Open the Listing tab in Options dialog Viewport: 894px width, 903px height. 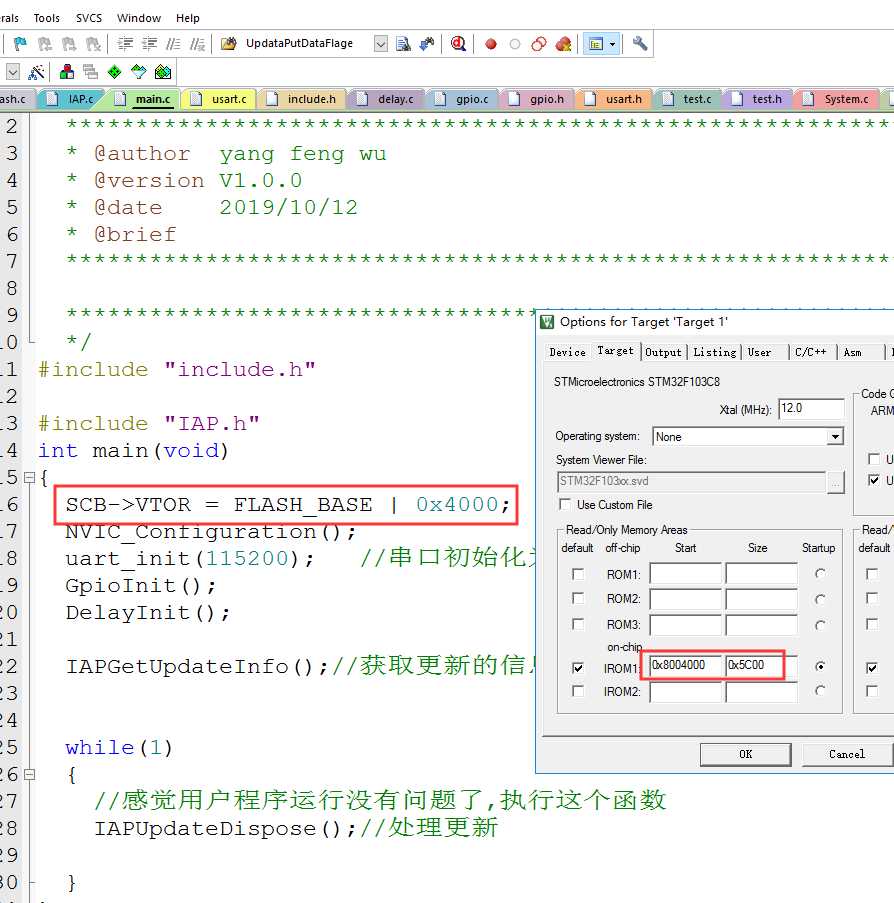(x=714, y=352)
